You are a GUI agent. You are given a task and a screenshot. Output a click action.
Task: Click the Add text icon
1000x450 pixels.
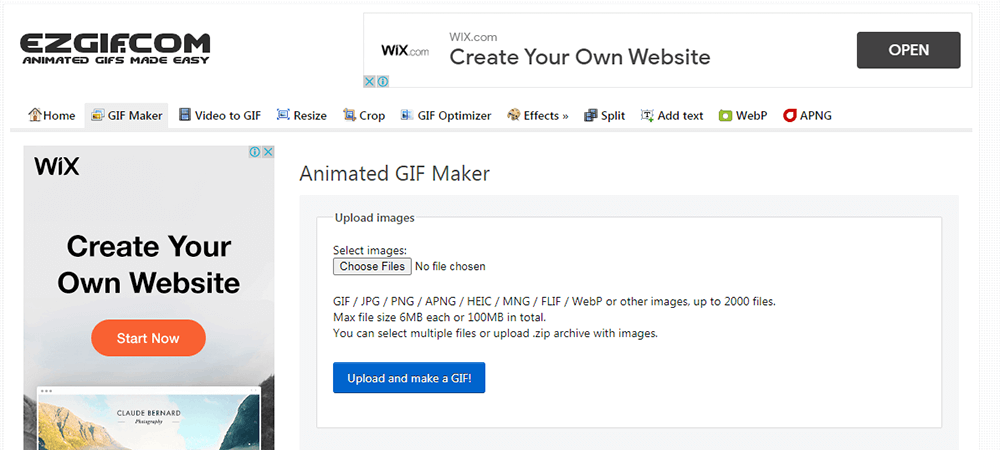pos(647,115)
